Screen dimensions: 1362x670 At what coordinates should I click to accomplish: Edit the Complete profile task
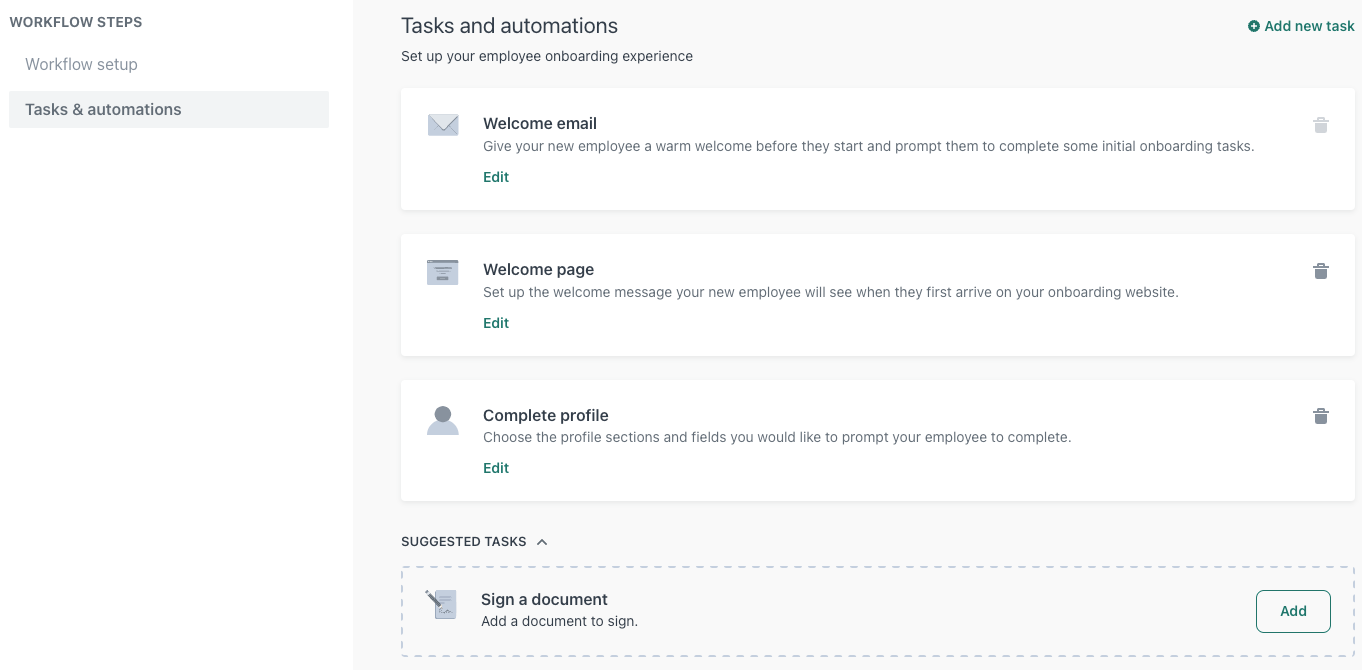(x=496, y=468)
